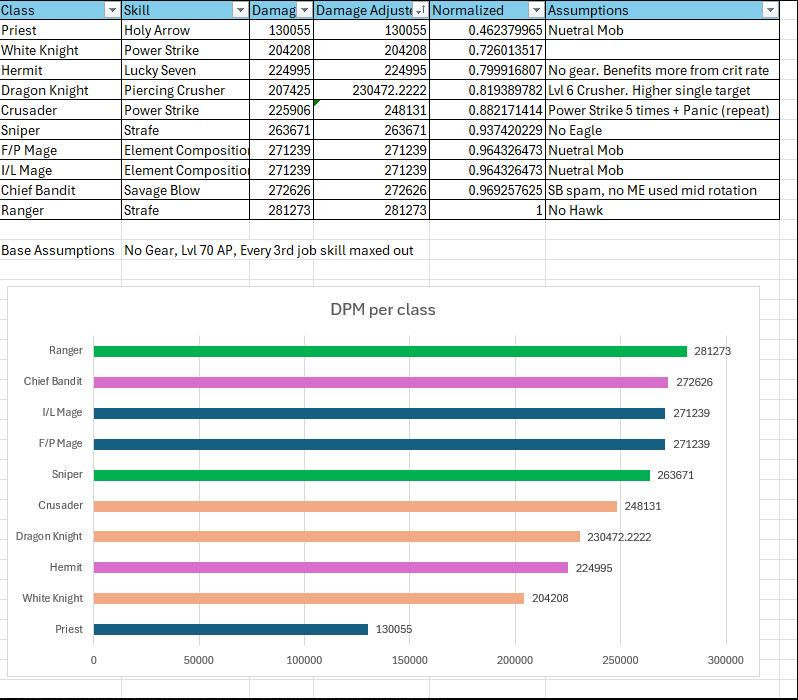Select the 0.726013517 normalized cell
The image size is (798, 700).
[488, 50]
